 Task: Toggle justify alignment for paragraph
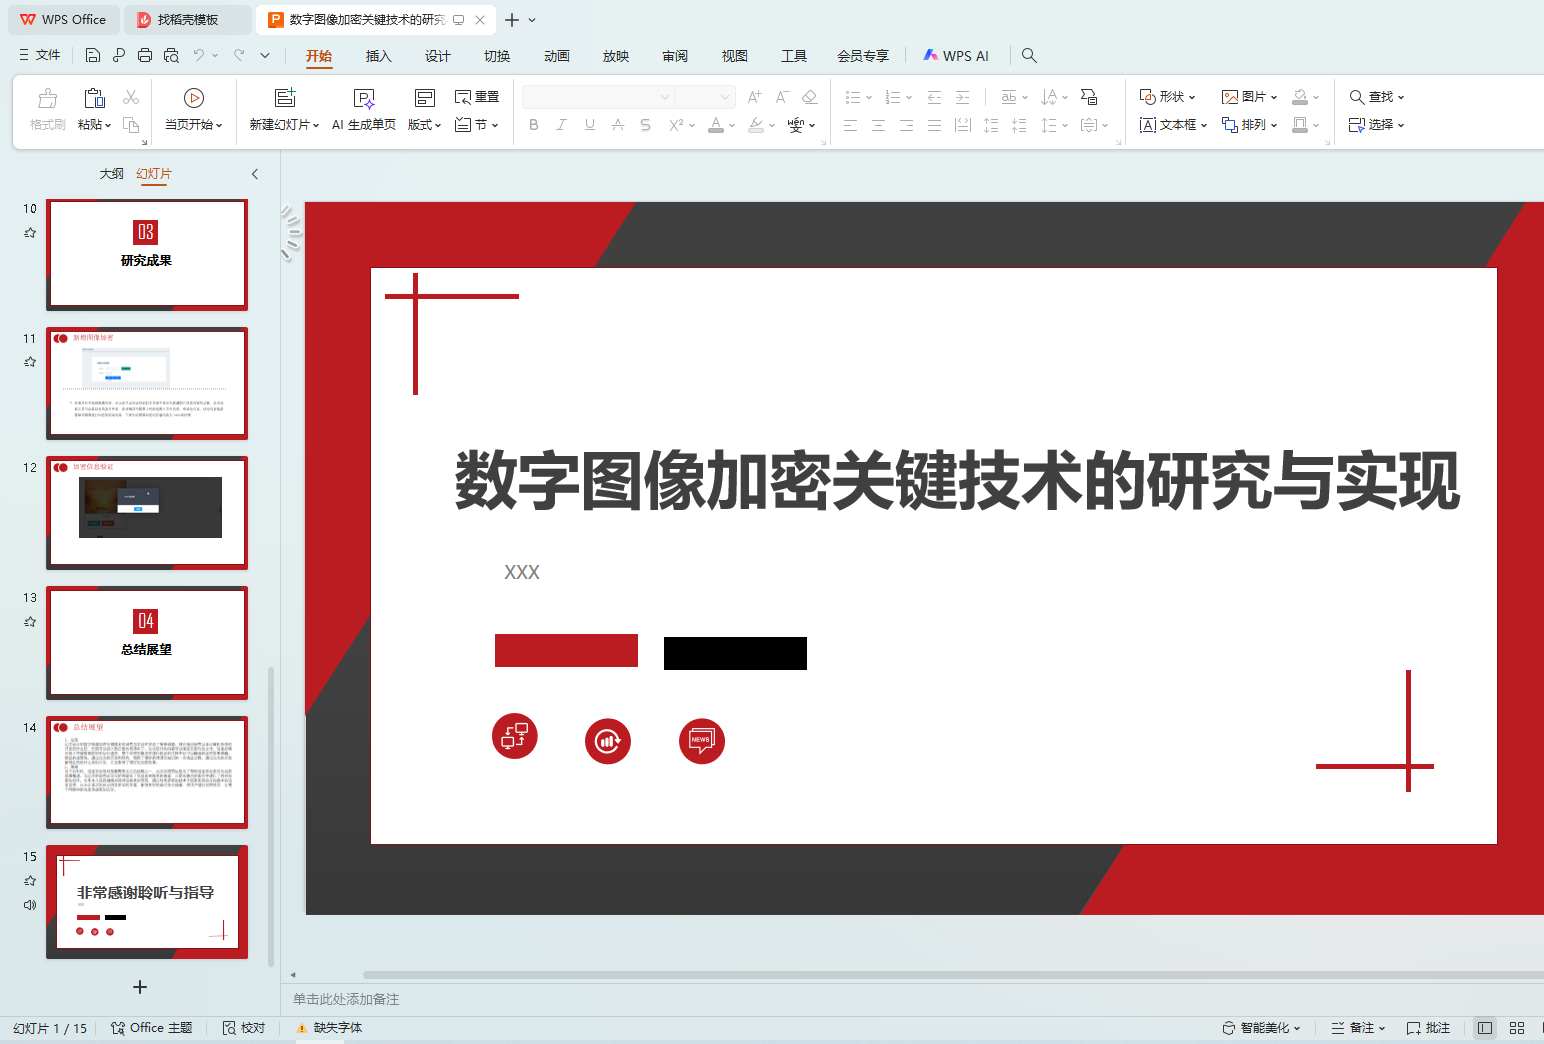(x=934, y=125)
